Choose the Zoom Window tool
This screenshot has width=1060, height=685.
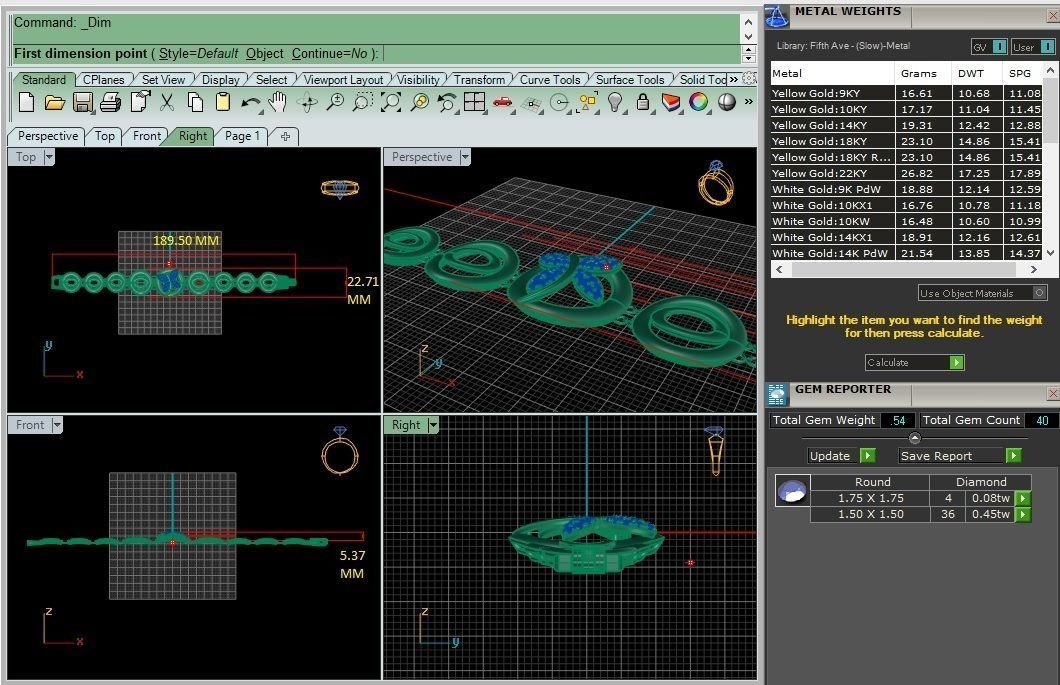363,102
